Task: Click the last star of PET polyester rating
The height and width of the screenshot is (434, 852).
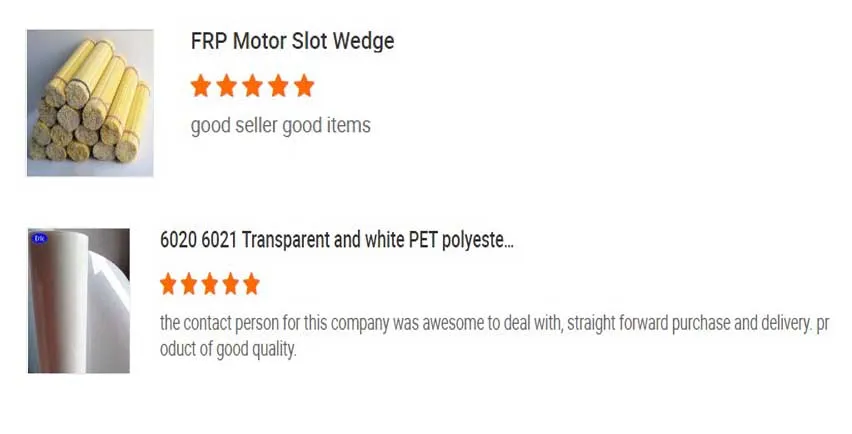Action: coord(251,285)
